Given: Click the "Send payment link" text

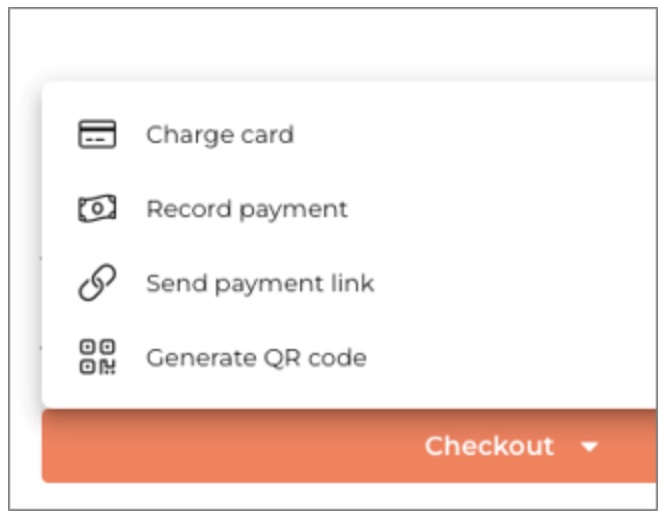Looking at the screenshot, I should (260, 283).
